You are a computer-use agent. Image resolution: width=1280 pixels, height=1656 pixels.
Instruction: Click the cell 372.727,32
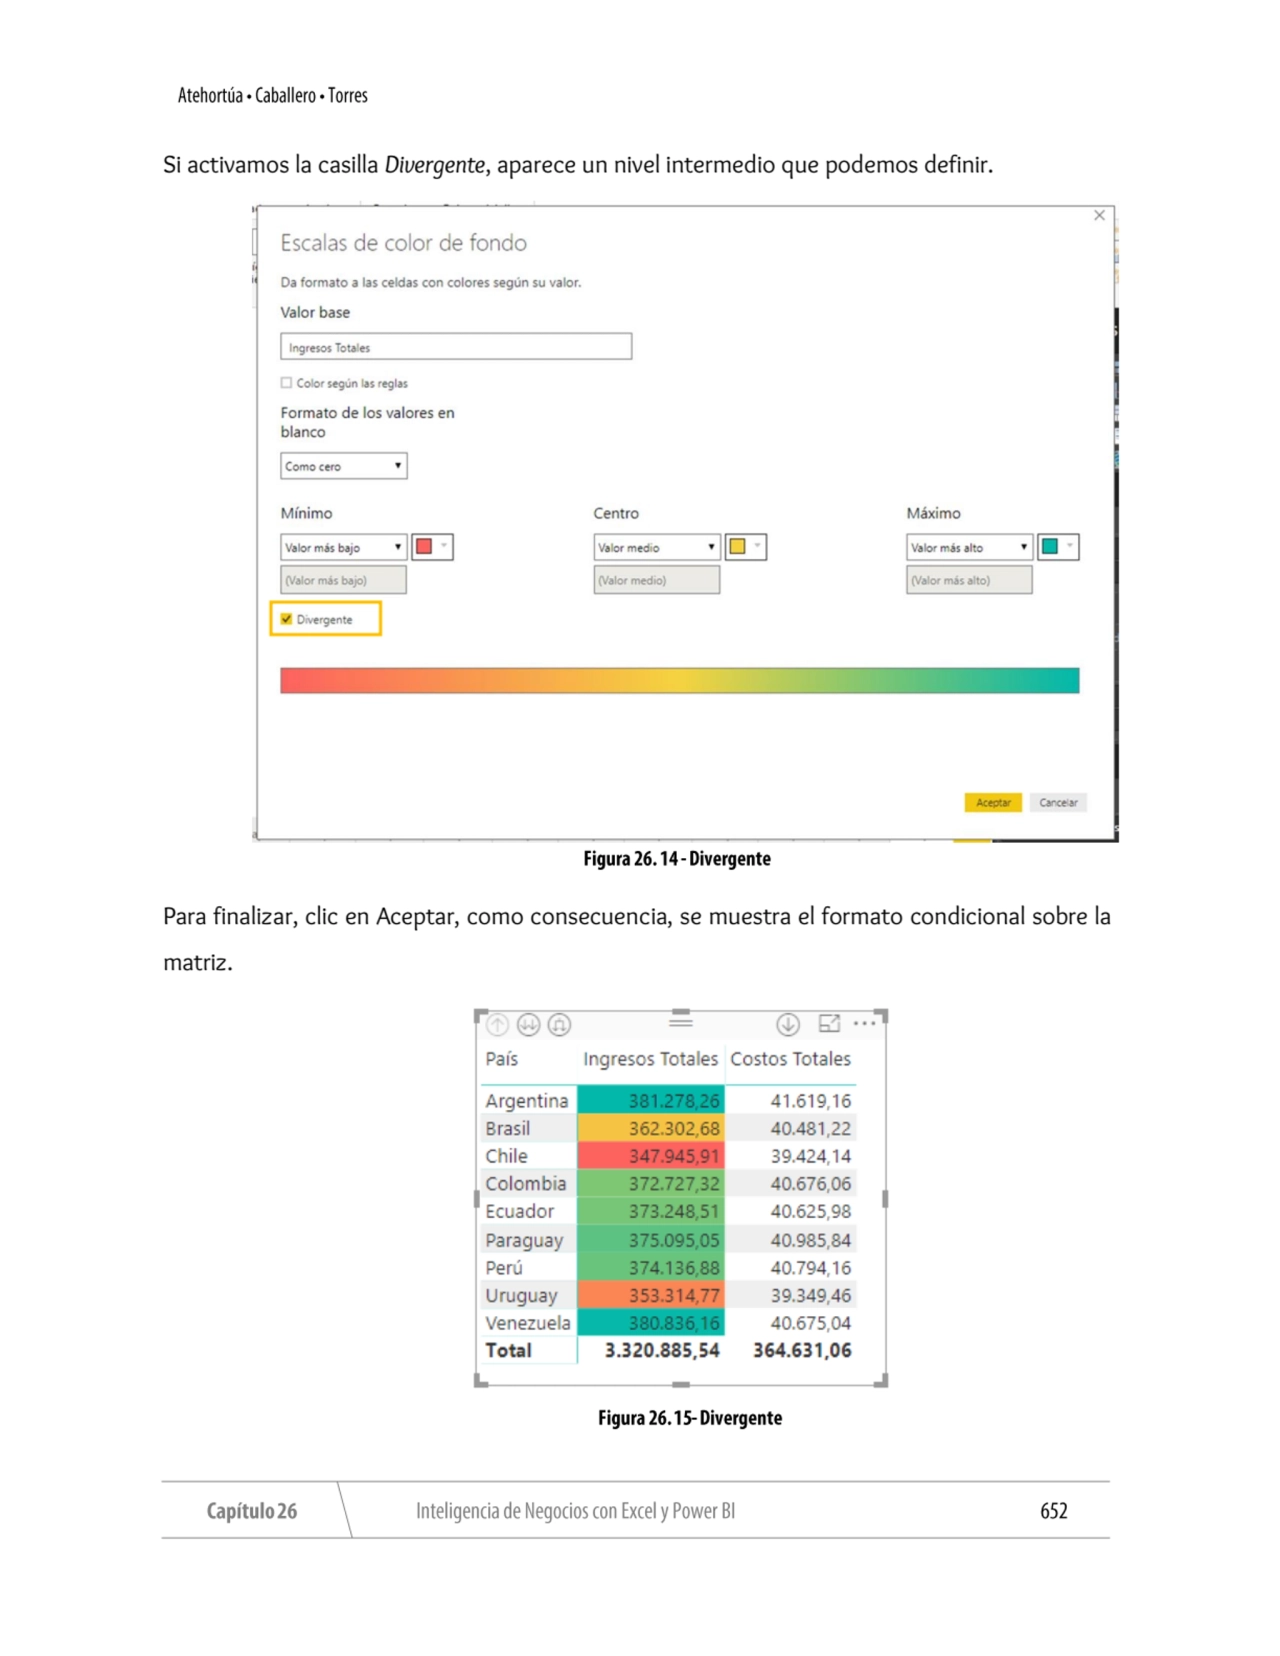tap(651, 1184)
